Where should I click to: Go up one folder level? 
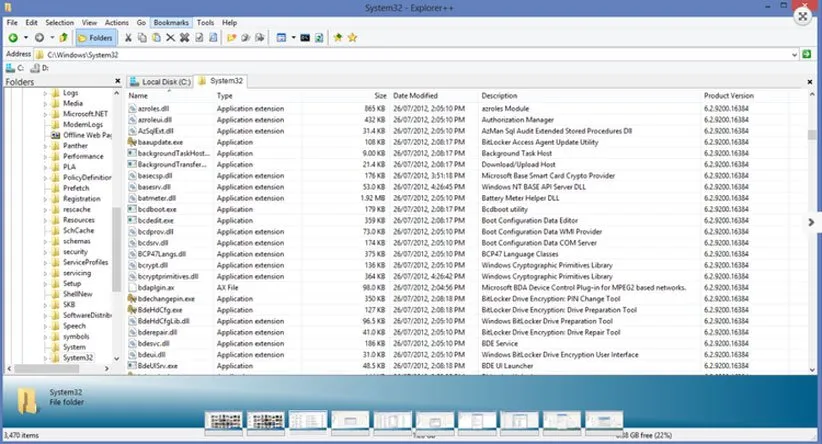point(63,37)
